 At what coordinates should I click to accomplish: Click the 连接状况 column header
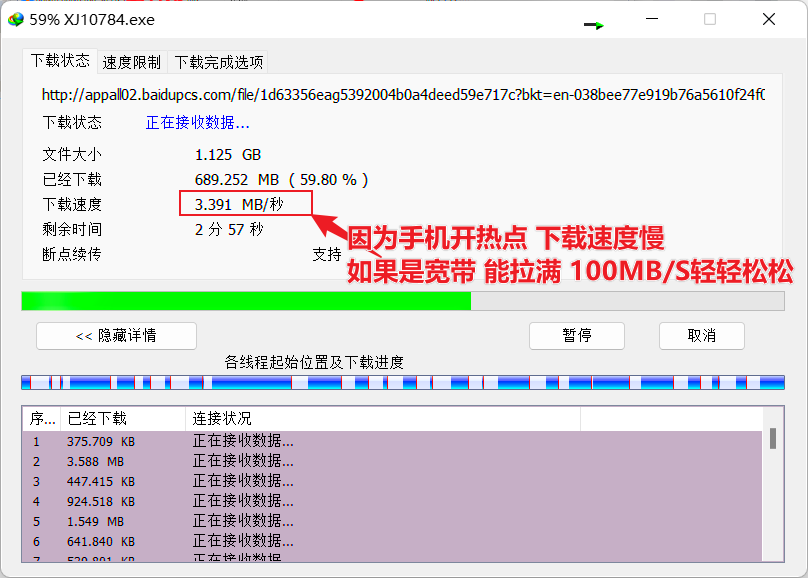click(383, 418)
